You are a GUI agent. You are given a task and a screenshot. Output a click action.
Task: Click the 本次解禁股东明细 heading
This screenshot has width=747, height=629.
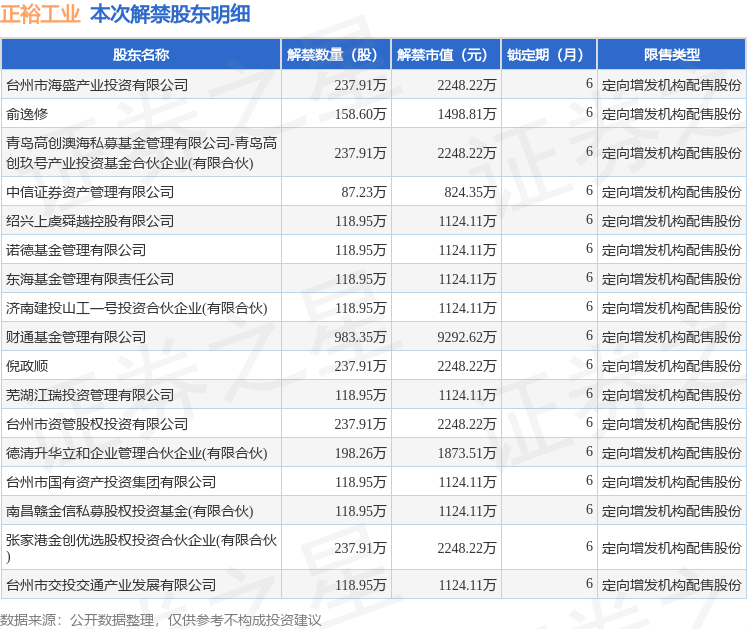[170, 14]
